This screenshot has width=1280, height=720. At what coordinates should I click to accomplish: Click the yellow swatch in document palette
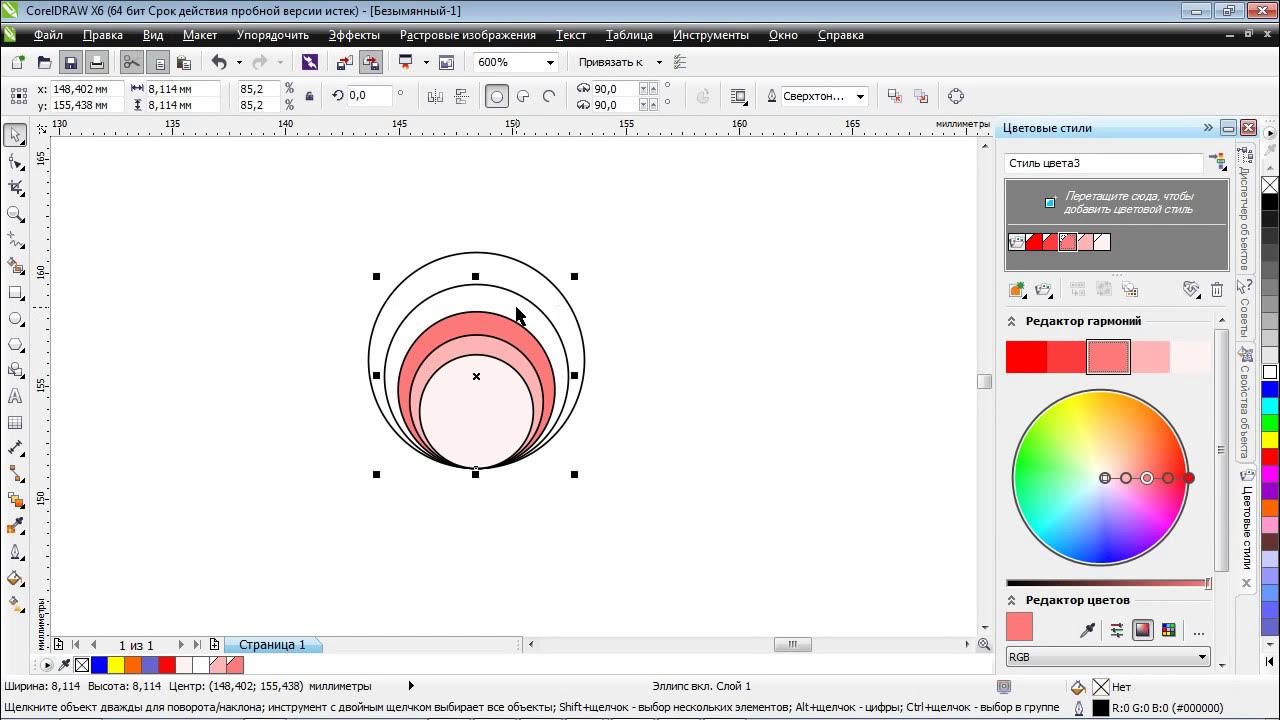[x=115, y=665]
